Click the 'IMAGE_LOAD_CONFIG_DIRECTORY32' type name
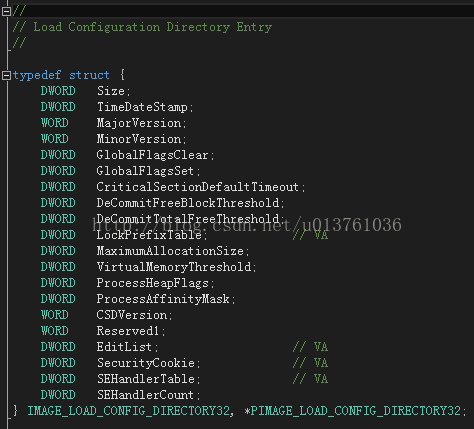474x429 pixels. coord(129,411)
